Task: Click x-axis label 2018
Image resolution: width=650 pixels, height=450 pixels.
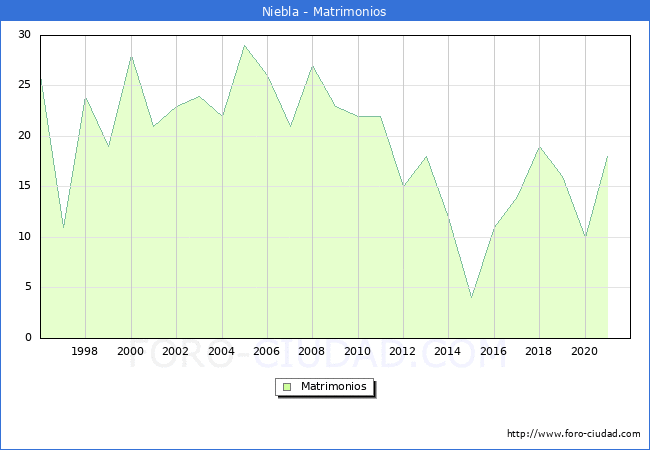Action: [x=538, y=351]
